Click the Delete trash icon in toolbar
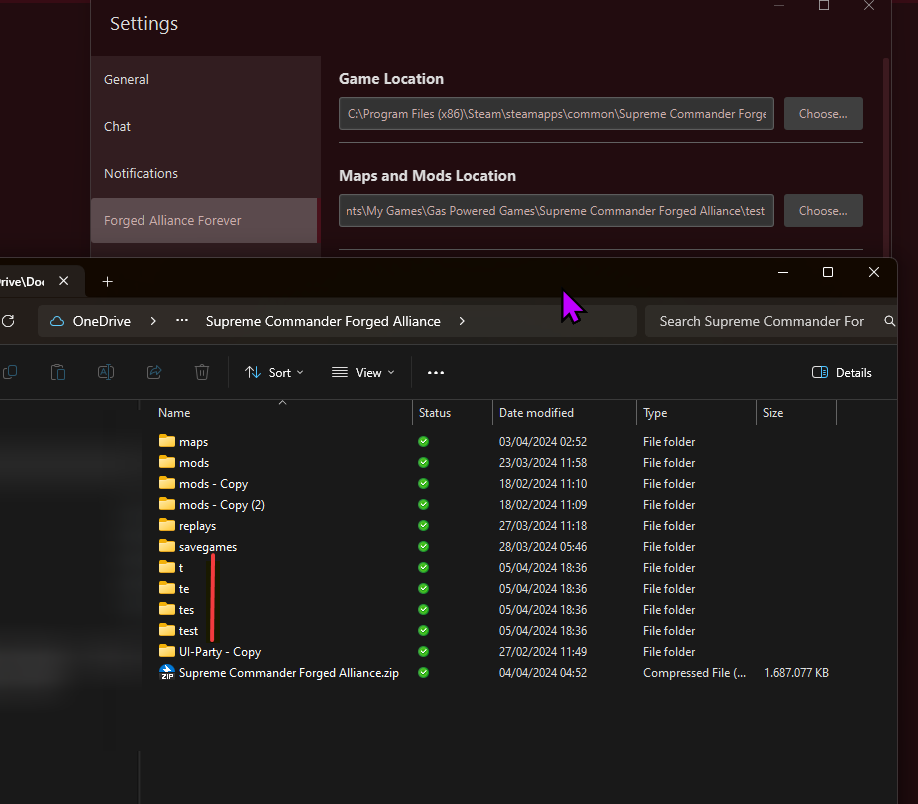 pos(202,372)
